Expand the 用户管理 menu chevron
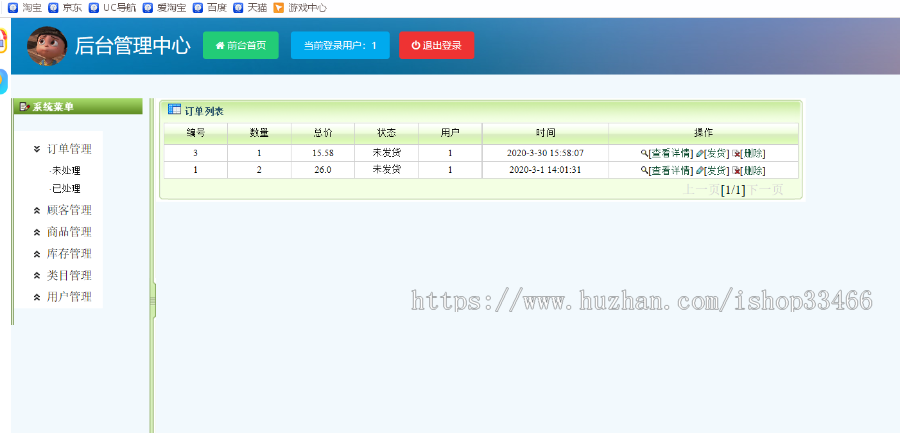 (x=37, y=297)
